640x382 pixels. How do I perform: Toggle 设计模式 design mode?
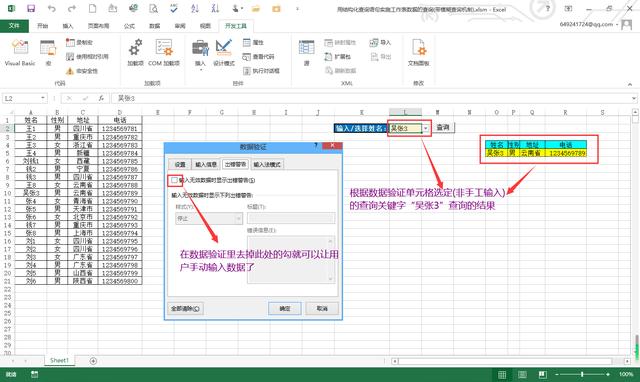click(224, 52)
